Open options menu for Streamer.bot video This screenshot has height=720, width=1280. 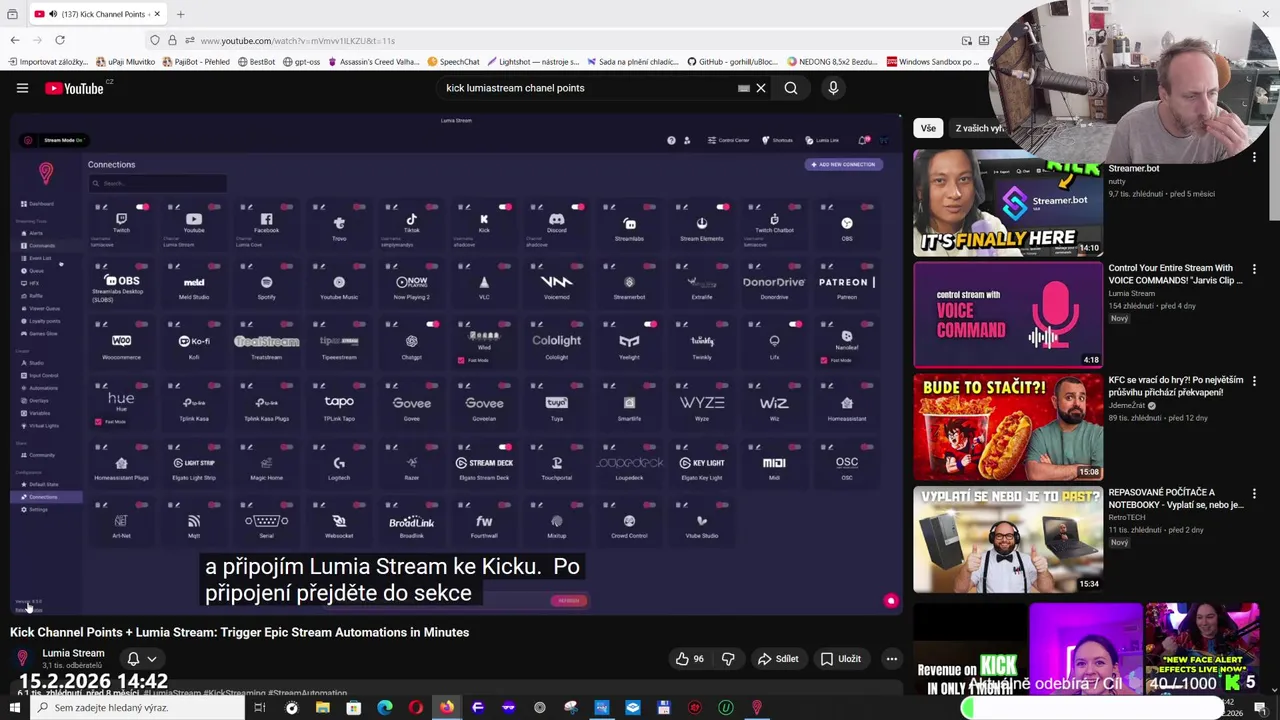point(1254,158)
